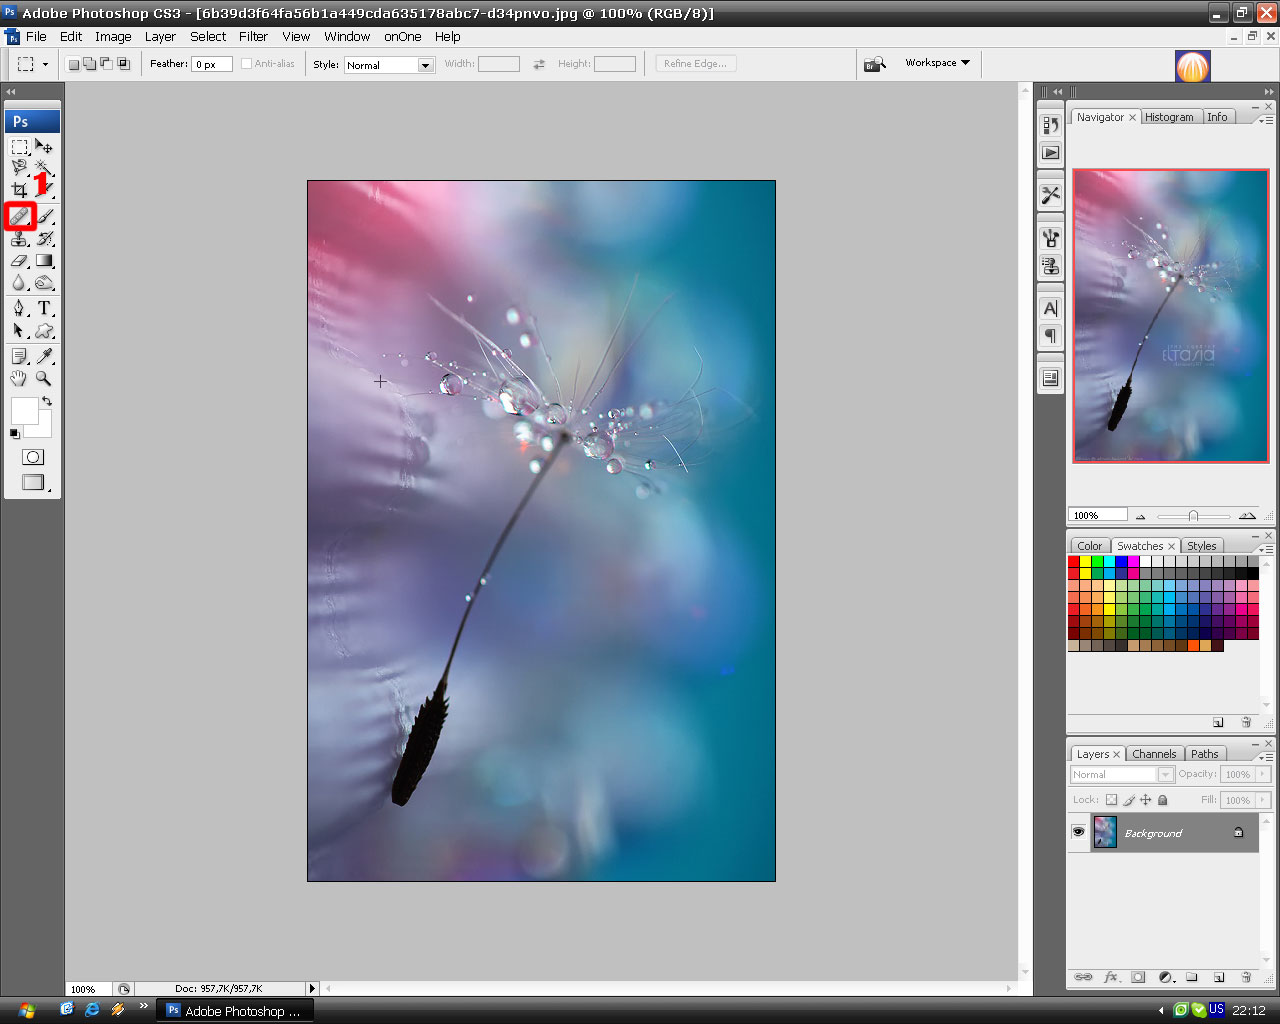The image size is (1280, 1024).
Task: Toggle Quick Mask mode
Action: click(32, 457)
